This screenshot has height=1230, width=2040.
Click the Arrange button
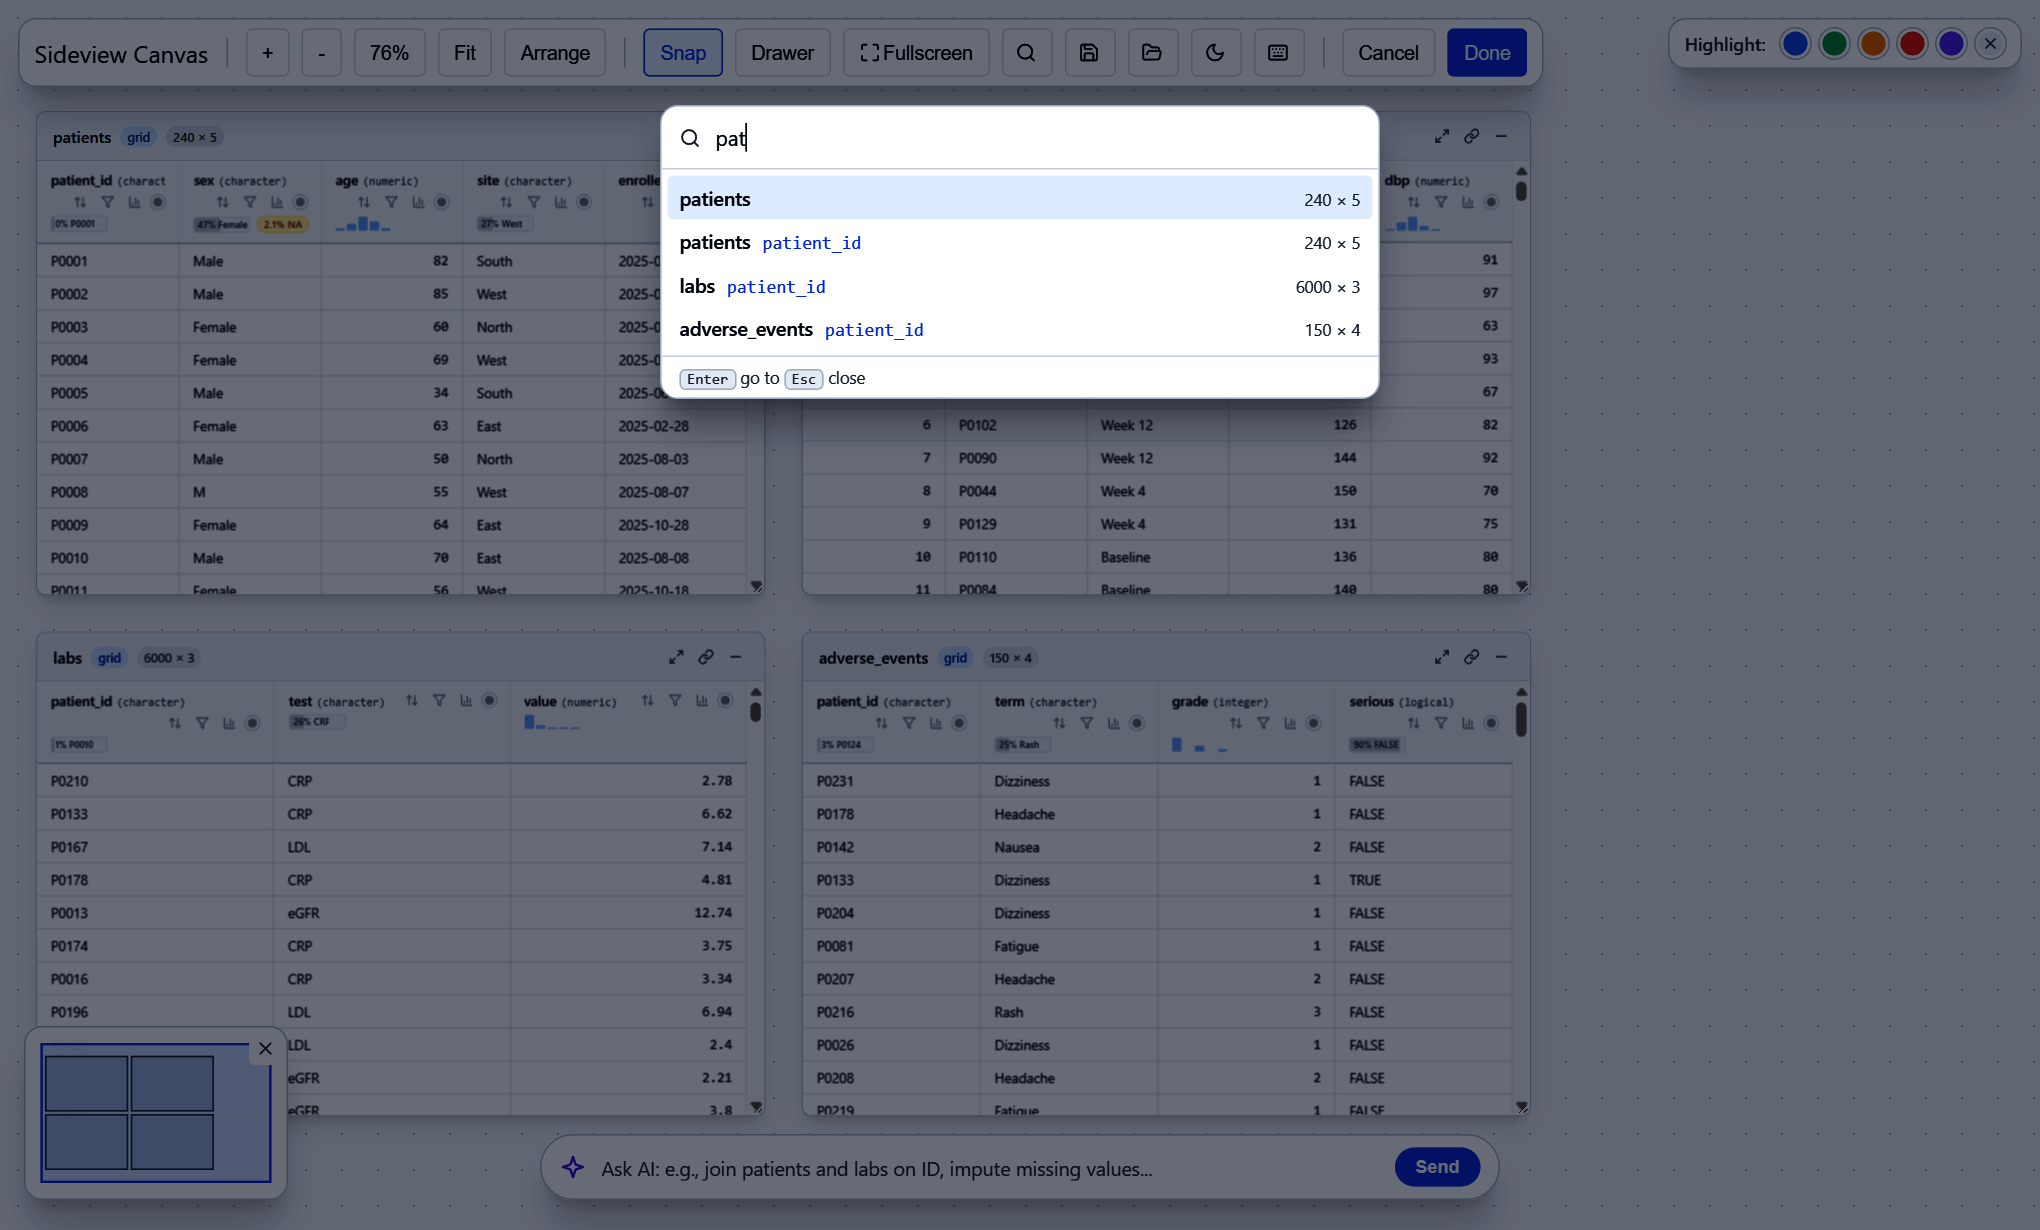(555, 53)
